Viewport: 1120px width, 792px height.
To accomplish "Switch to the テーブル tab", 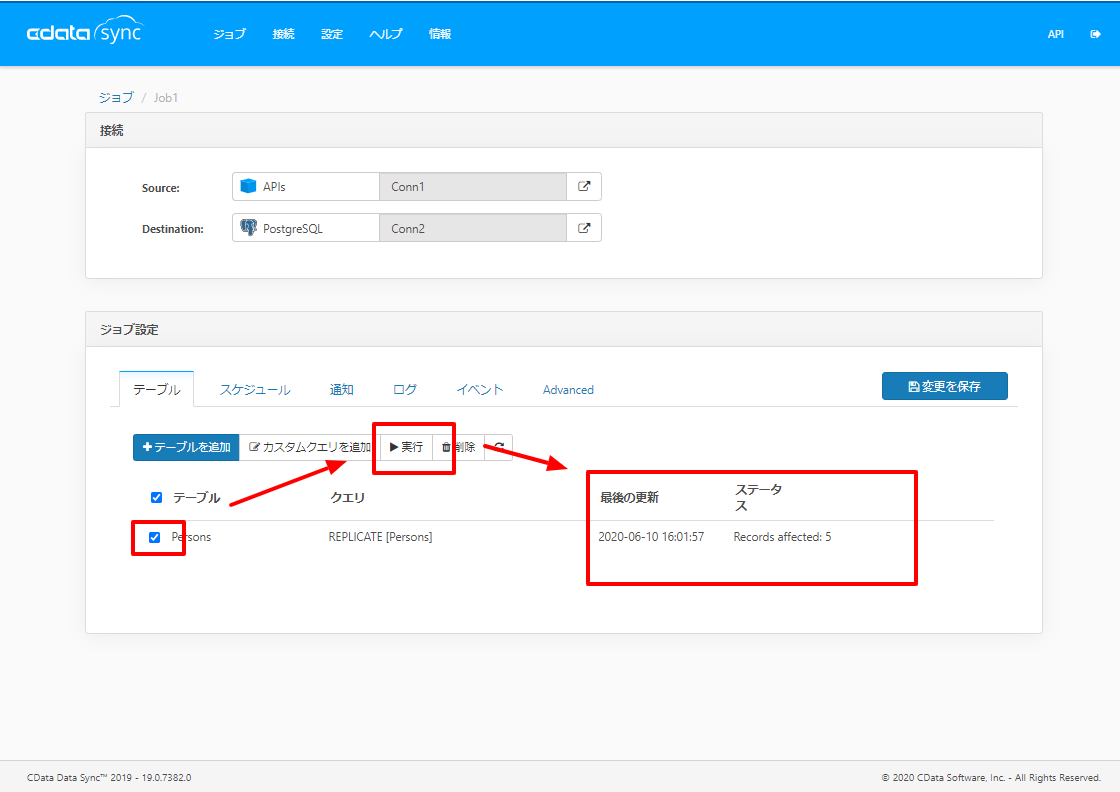I will [156, 389].
